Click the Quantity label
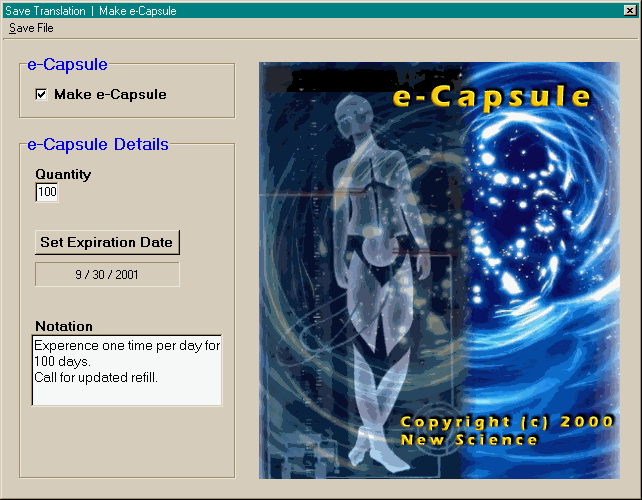The image size is (642, 500). pyautogui.click(x=63, y=174)
